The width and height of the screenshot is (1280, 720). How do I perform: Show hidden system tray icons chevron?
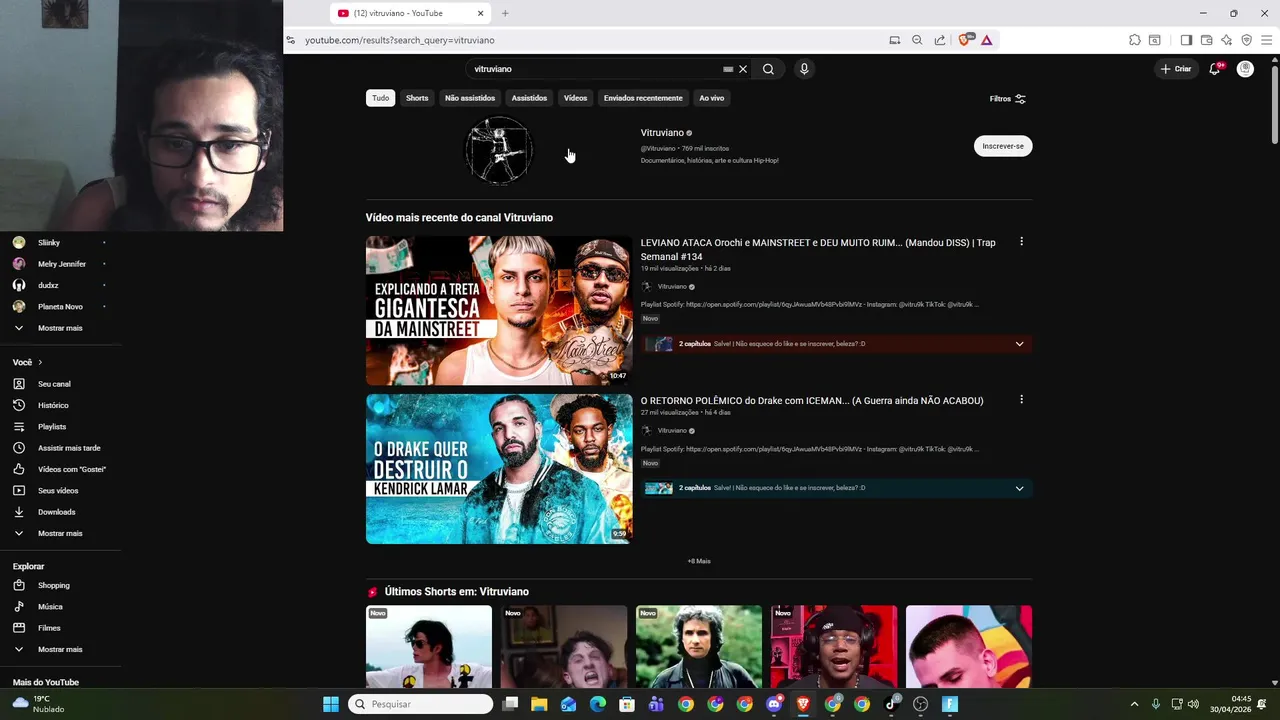point(1134,704)
